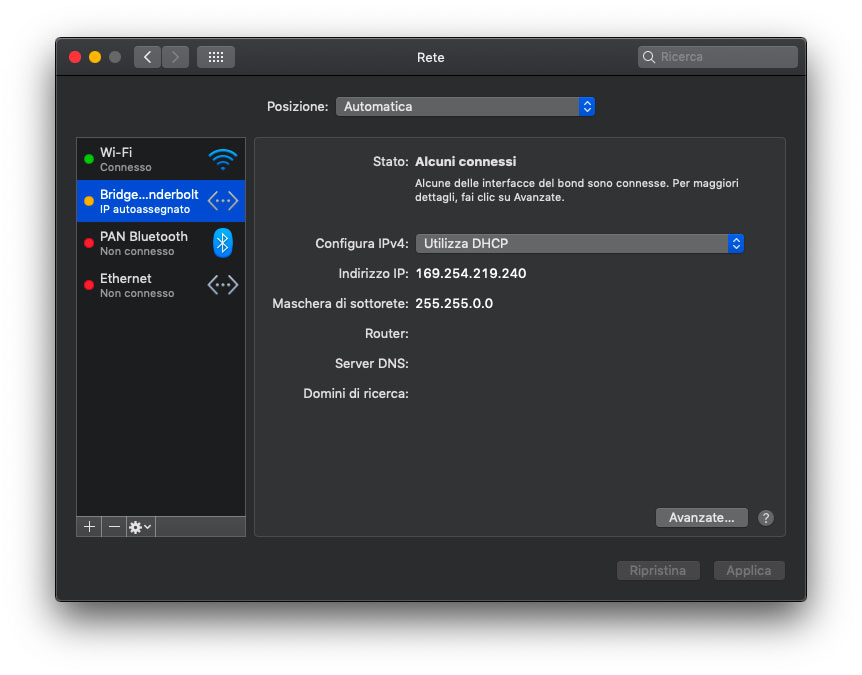Screen dimensions: 862x675
Task: Click the Wi-Fi signal icon
Action: 223,159
